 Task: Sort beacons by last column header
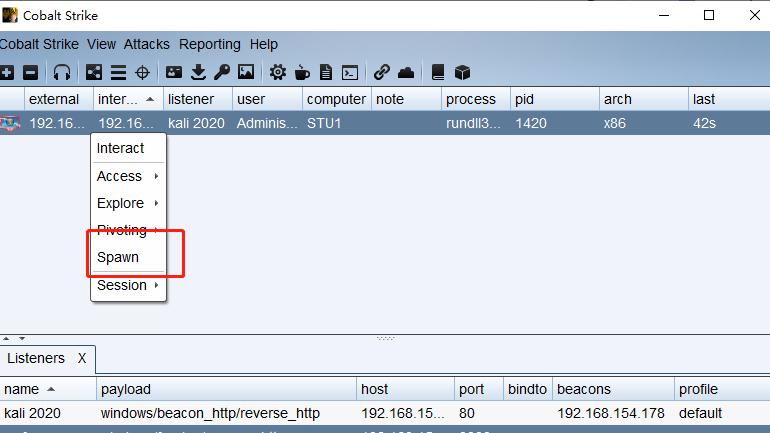coord(729,99)
